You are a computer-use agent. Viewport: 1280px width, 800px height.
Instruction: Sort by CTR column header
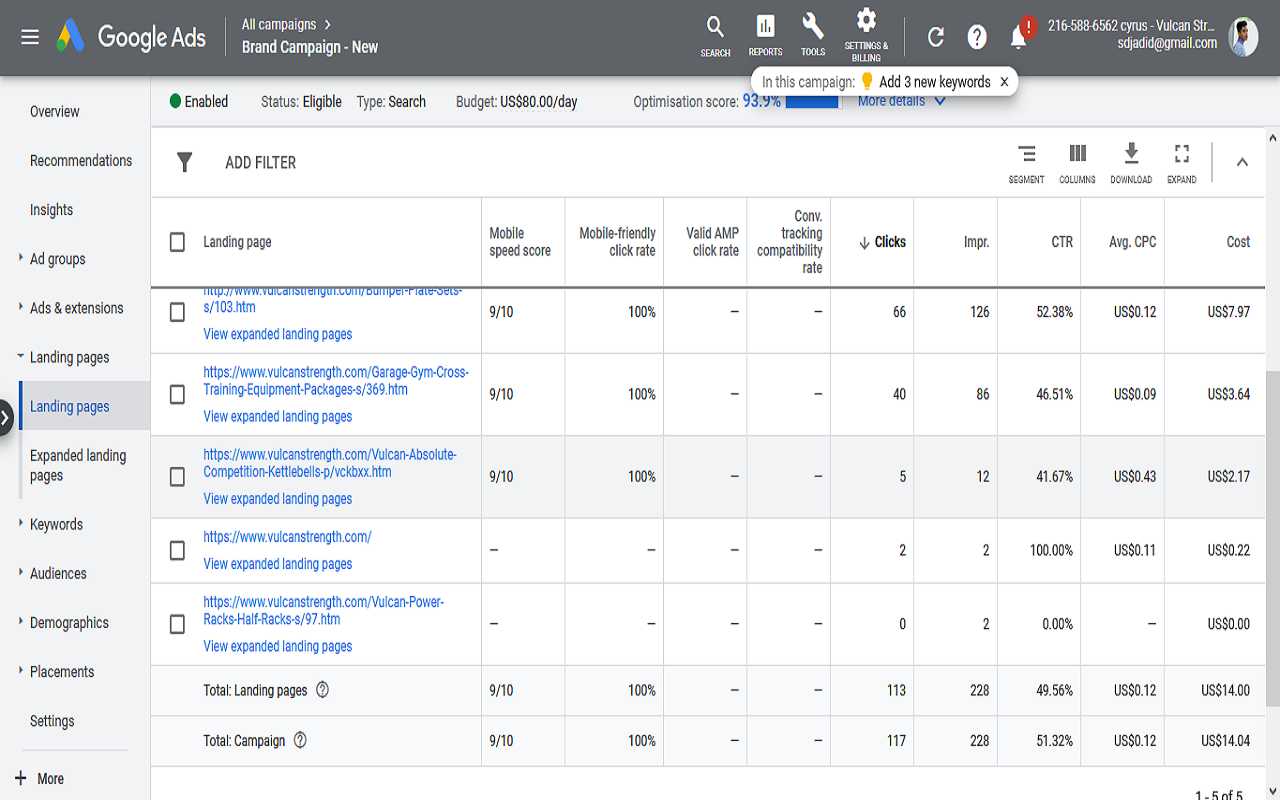coord(1062,242)
